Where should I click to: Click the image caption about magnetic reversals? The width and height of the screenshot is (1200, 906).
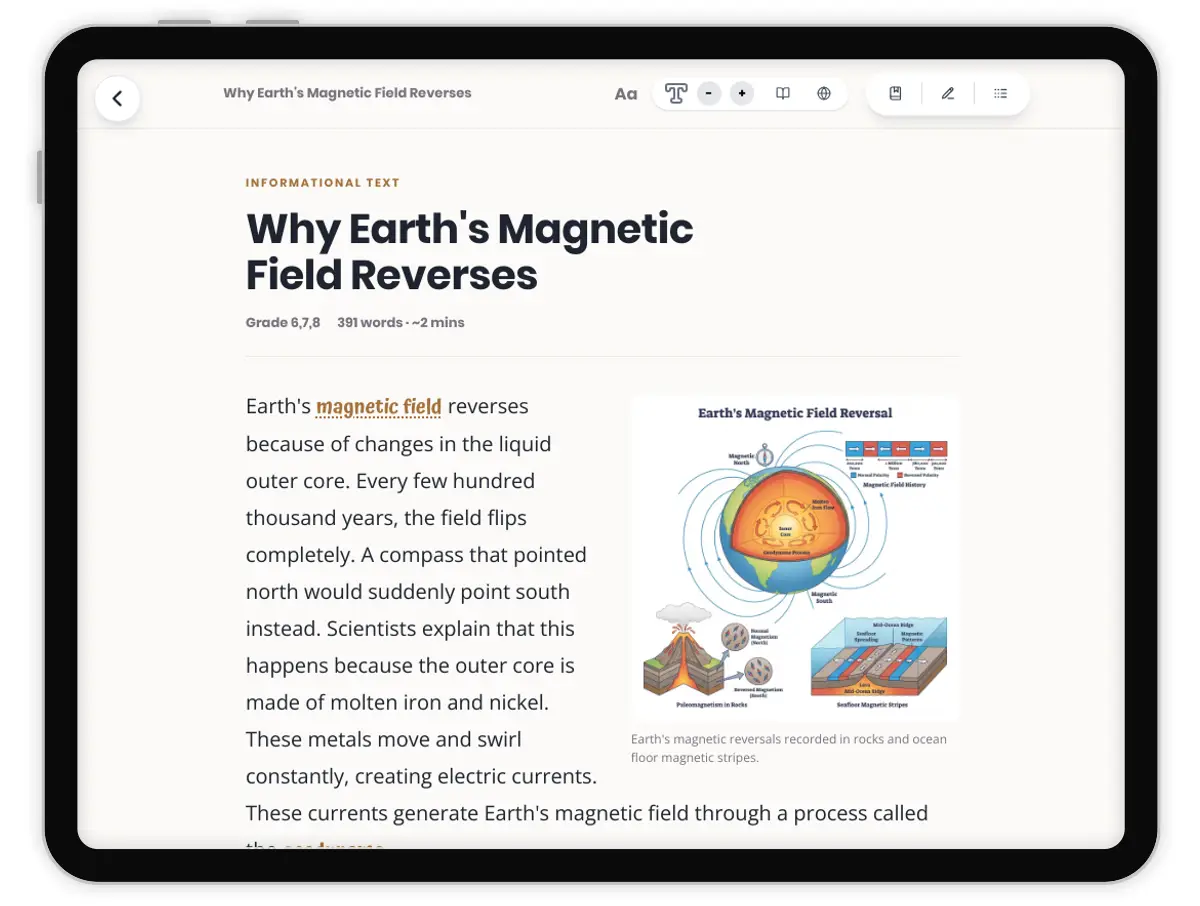[789, 749]
